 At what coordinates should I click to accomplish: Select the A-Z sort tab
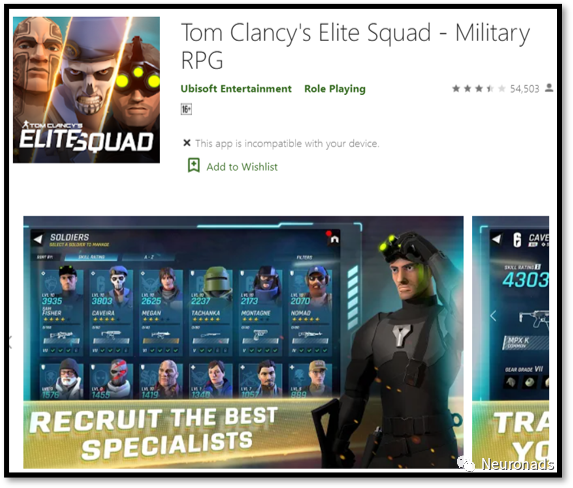149,257
